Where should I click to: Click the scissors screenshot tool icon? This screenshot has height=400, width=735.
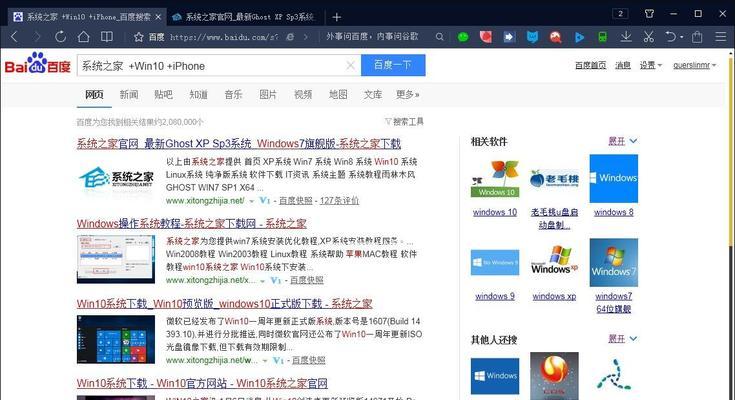coord(649,37)
